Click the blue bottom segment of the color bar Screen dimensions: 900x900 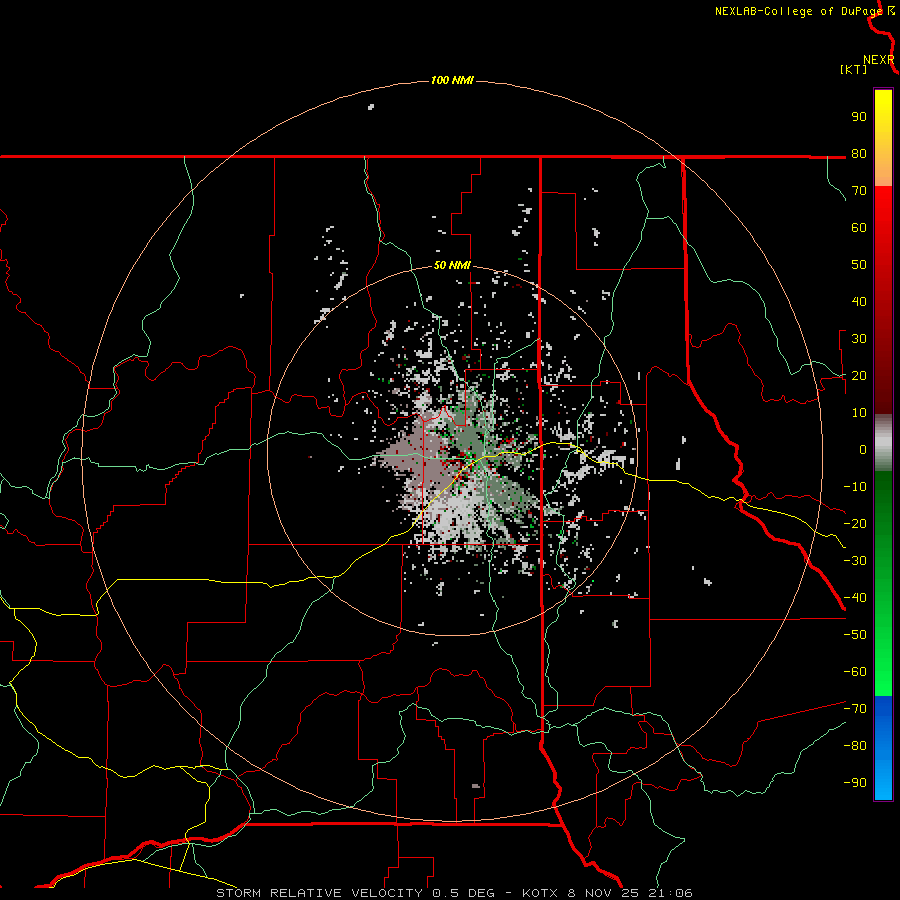tap(883, 747)
